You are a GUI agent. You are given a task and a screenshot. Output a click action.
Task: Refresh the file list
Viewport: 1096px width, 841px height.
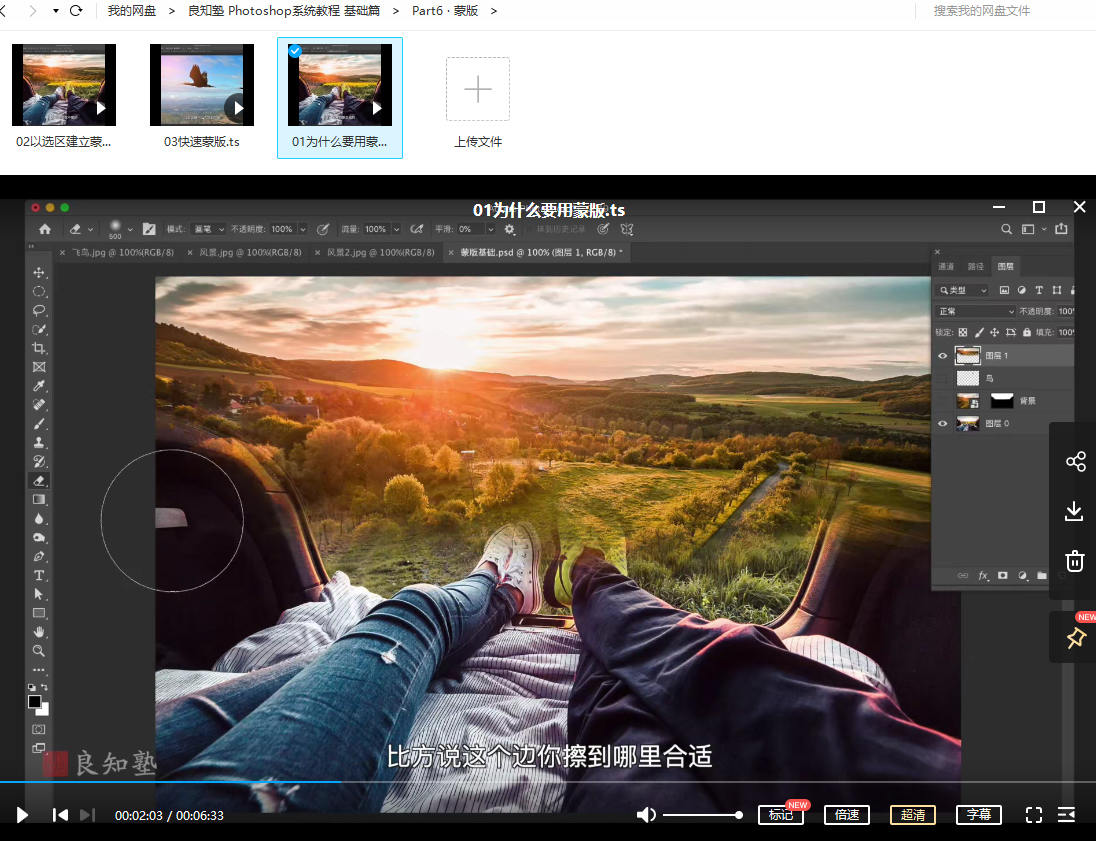[76, 11]
